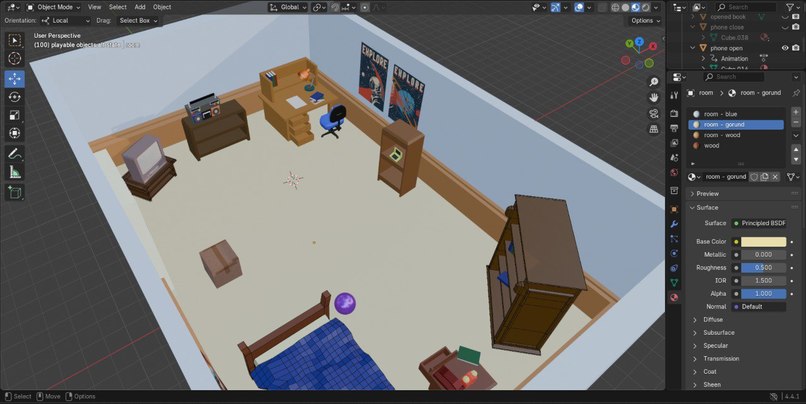Select the Transform tool
The height and width of the screenshot is (404, 806).
tap(14, 133)
